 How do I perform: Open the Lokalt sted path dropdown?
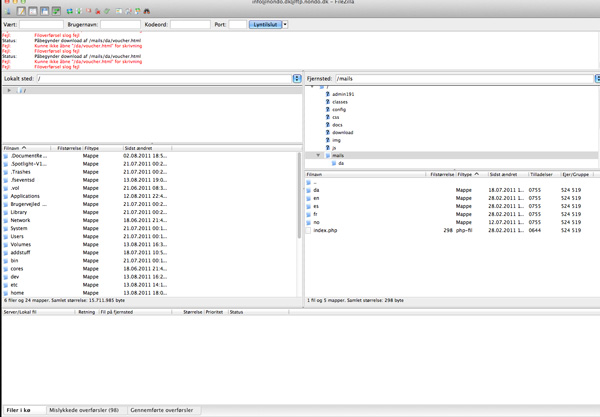297,78
